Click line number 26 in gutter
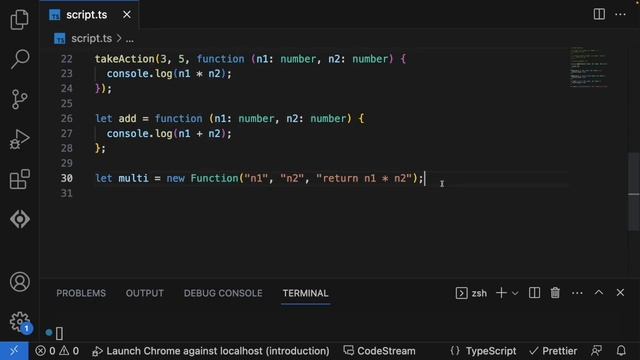 (67, 119)
